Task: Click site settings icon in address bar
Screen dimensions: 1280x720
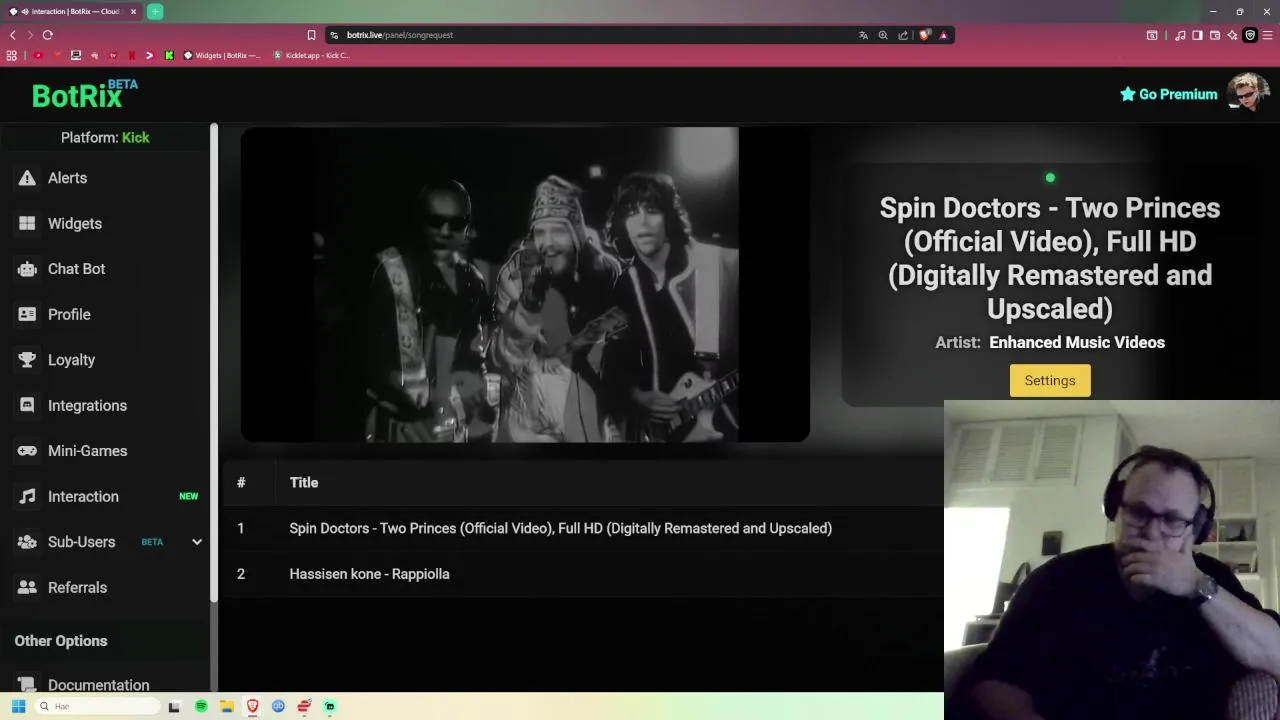Action: [334, 35]
